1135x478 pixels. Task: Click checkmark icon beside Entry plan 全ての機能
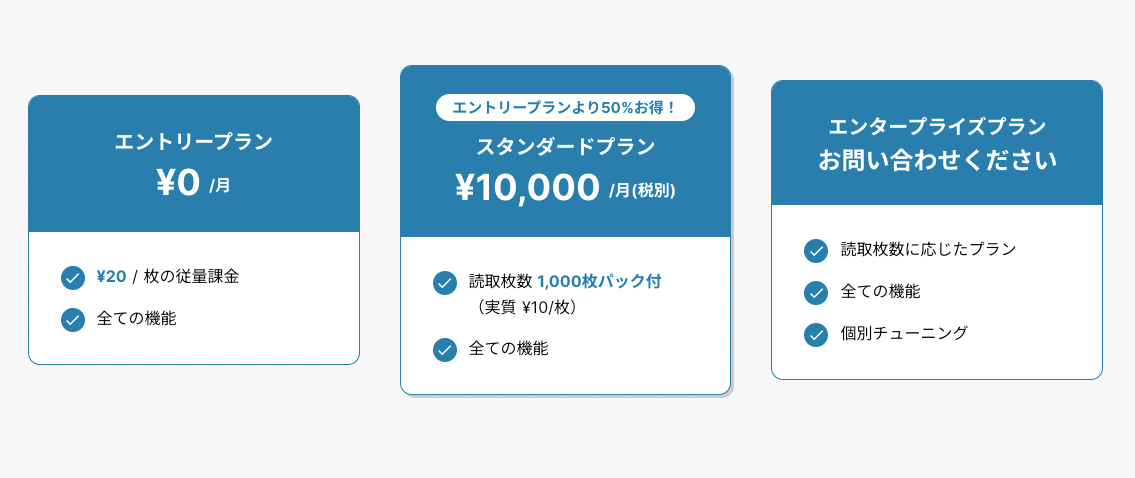[x=73, y=320]
